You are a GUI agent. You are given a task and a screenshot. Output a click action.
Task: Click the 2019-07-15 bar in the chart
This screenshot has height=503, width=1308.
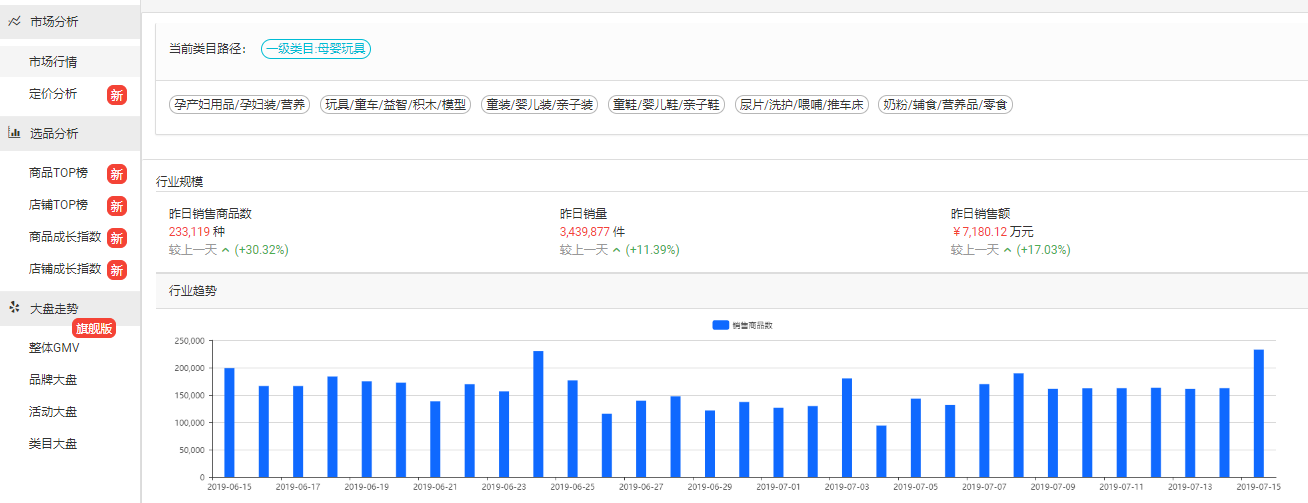(x=1258, y=413)
